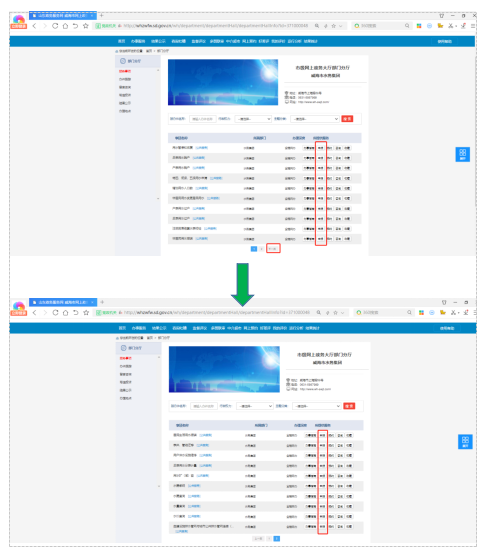Viewport: 491px width, 559px height.
Task: Click the red search button in the lower filter bar
Action: click(x=349, y=406)
